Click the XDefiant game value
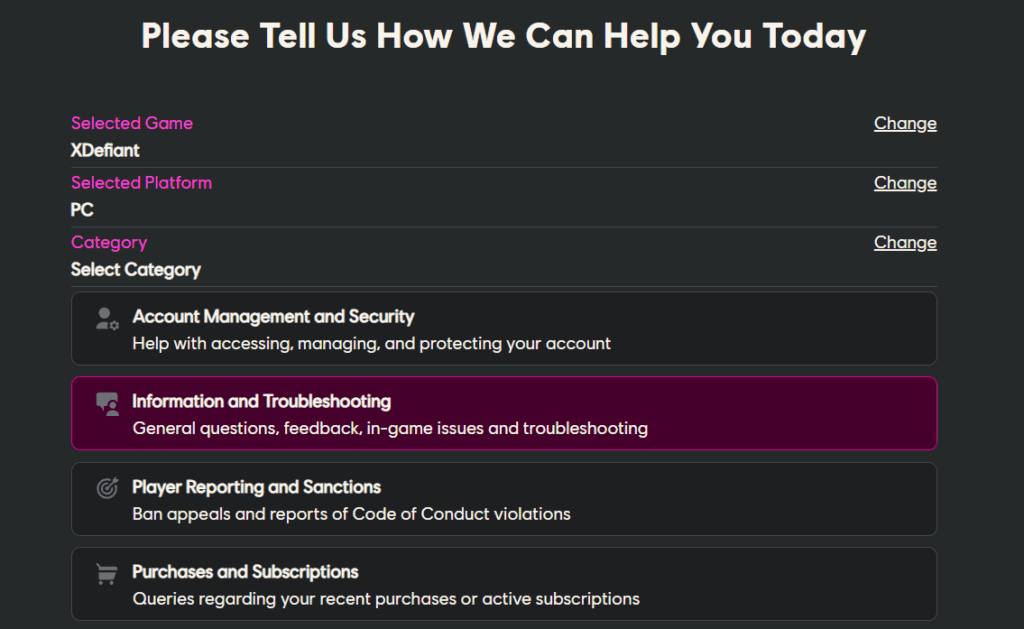This screenshot has width=1024, height=629. 105,150
